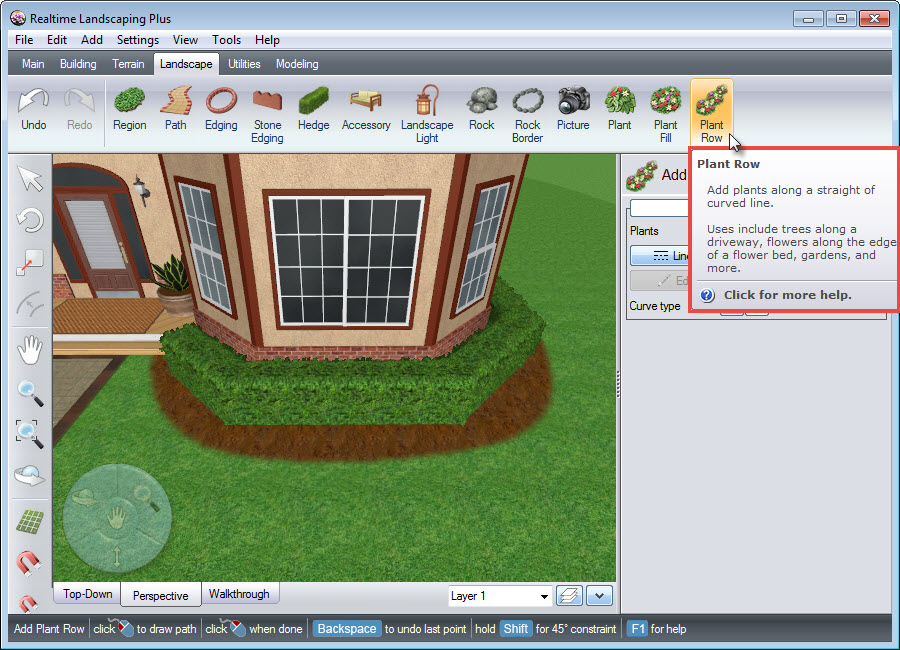This screenshot has height=650, width=900.
Task: Choose the Landscape Light tool
Action: pos(427,115)
